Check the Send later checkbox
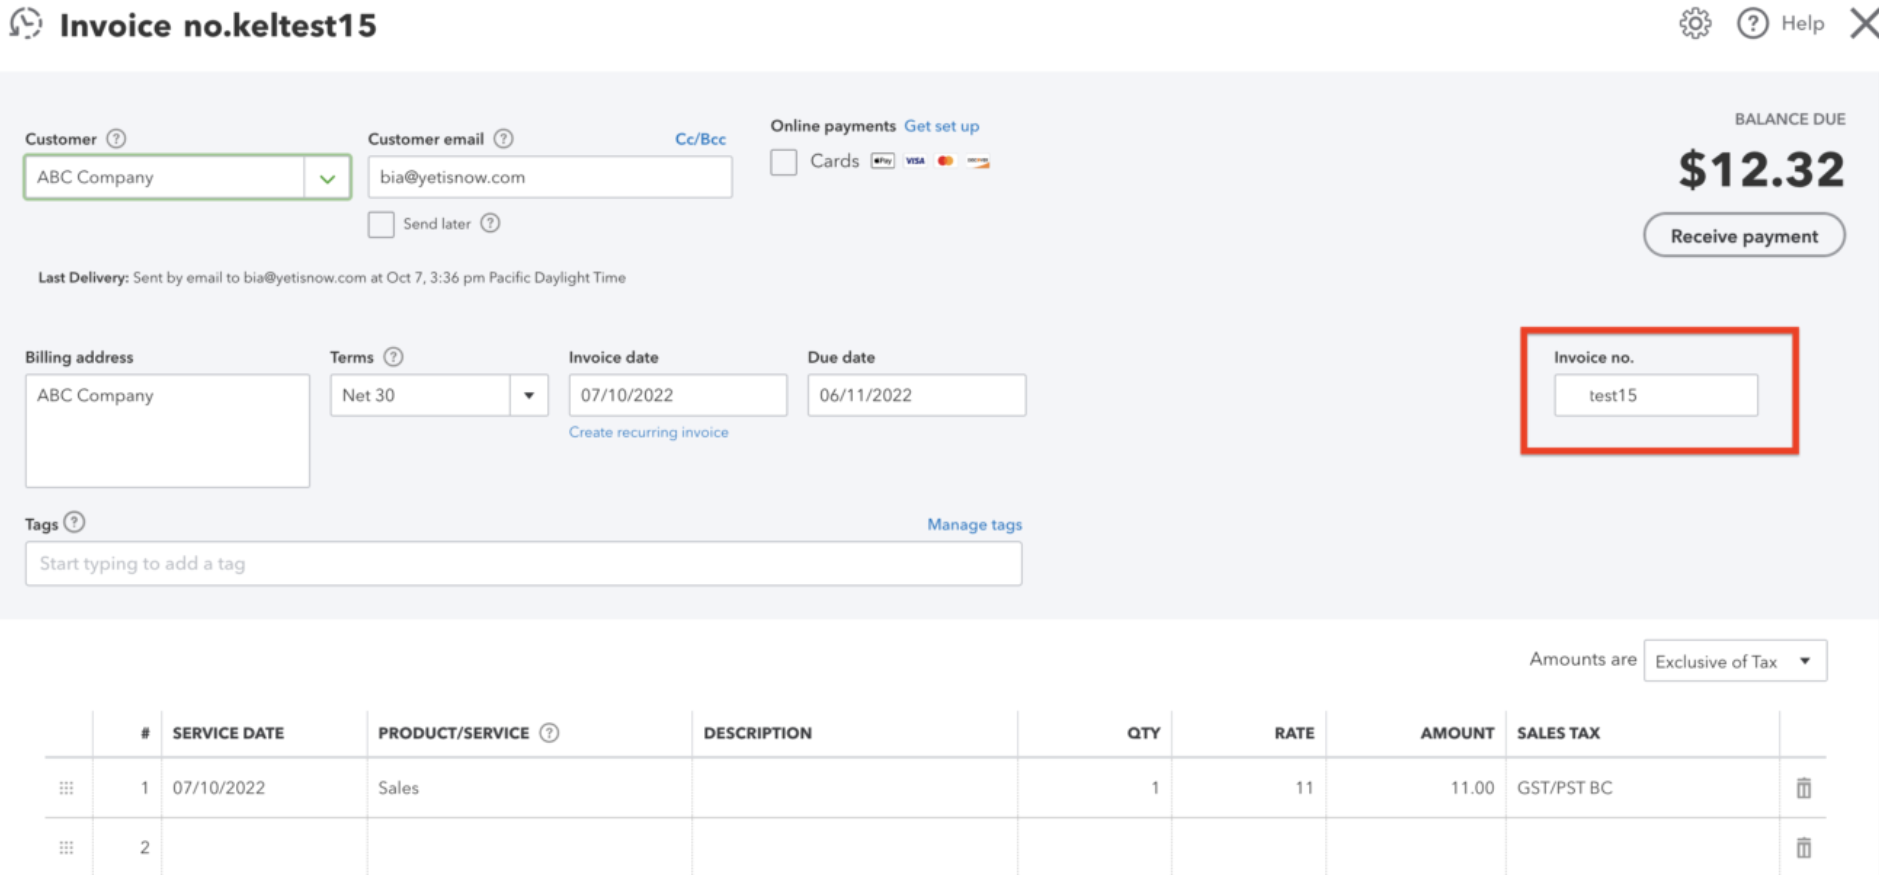Screen dimensions: 1879x875 (381, 224)
